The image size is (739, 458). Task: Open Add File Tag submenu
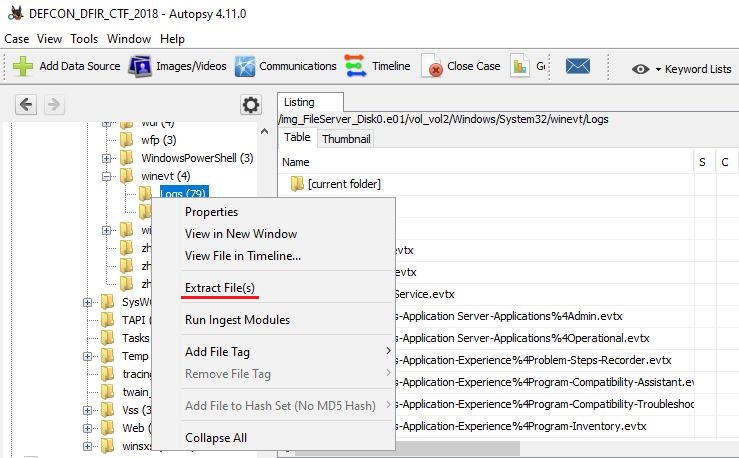coord(217,352)
